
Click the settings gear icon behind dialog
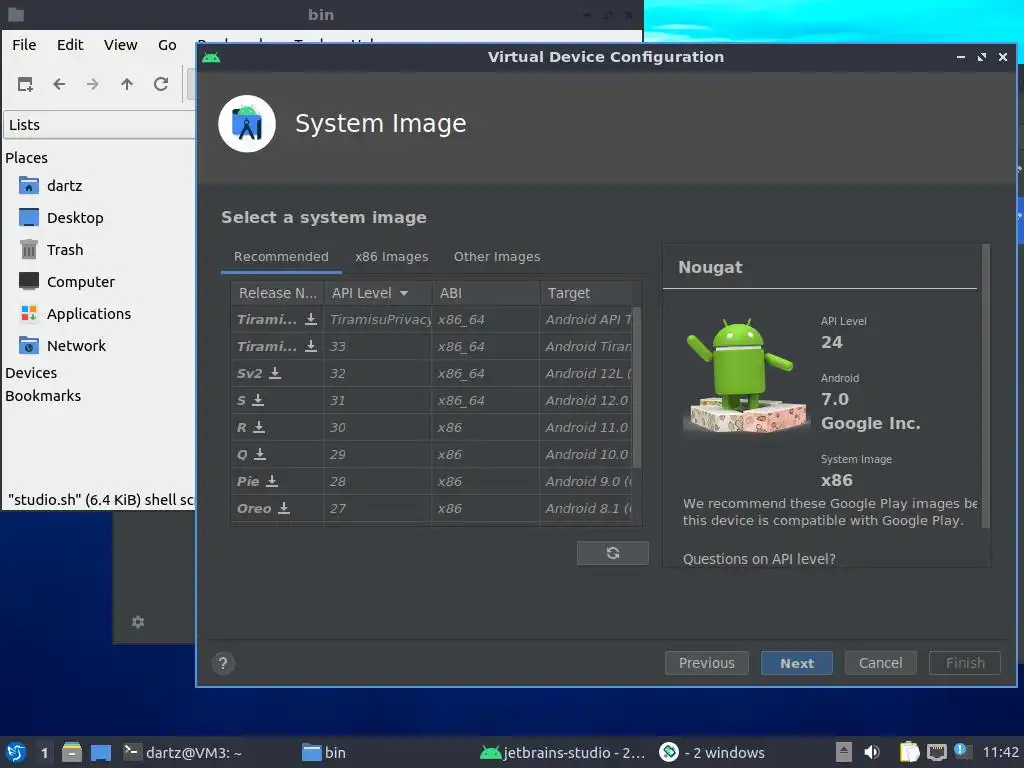[138, 622]
